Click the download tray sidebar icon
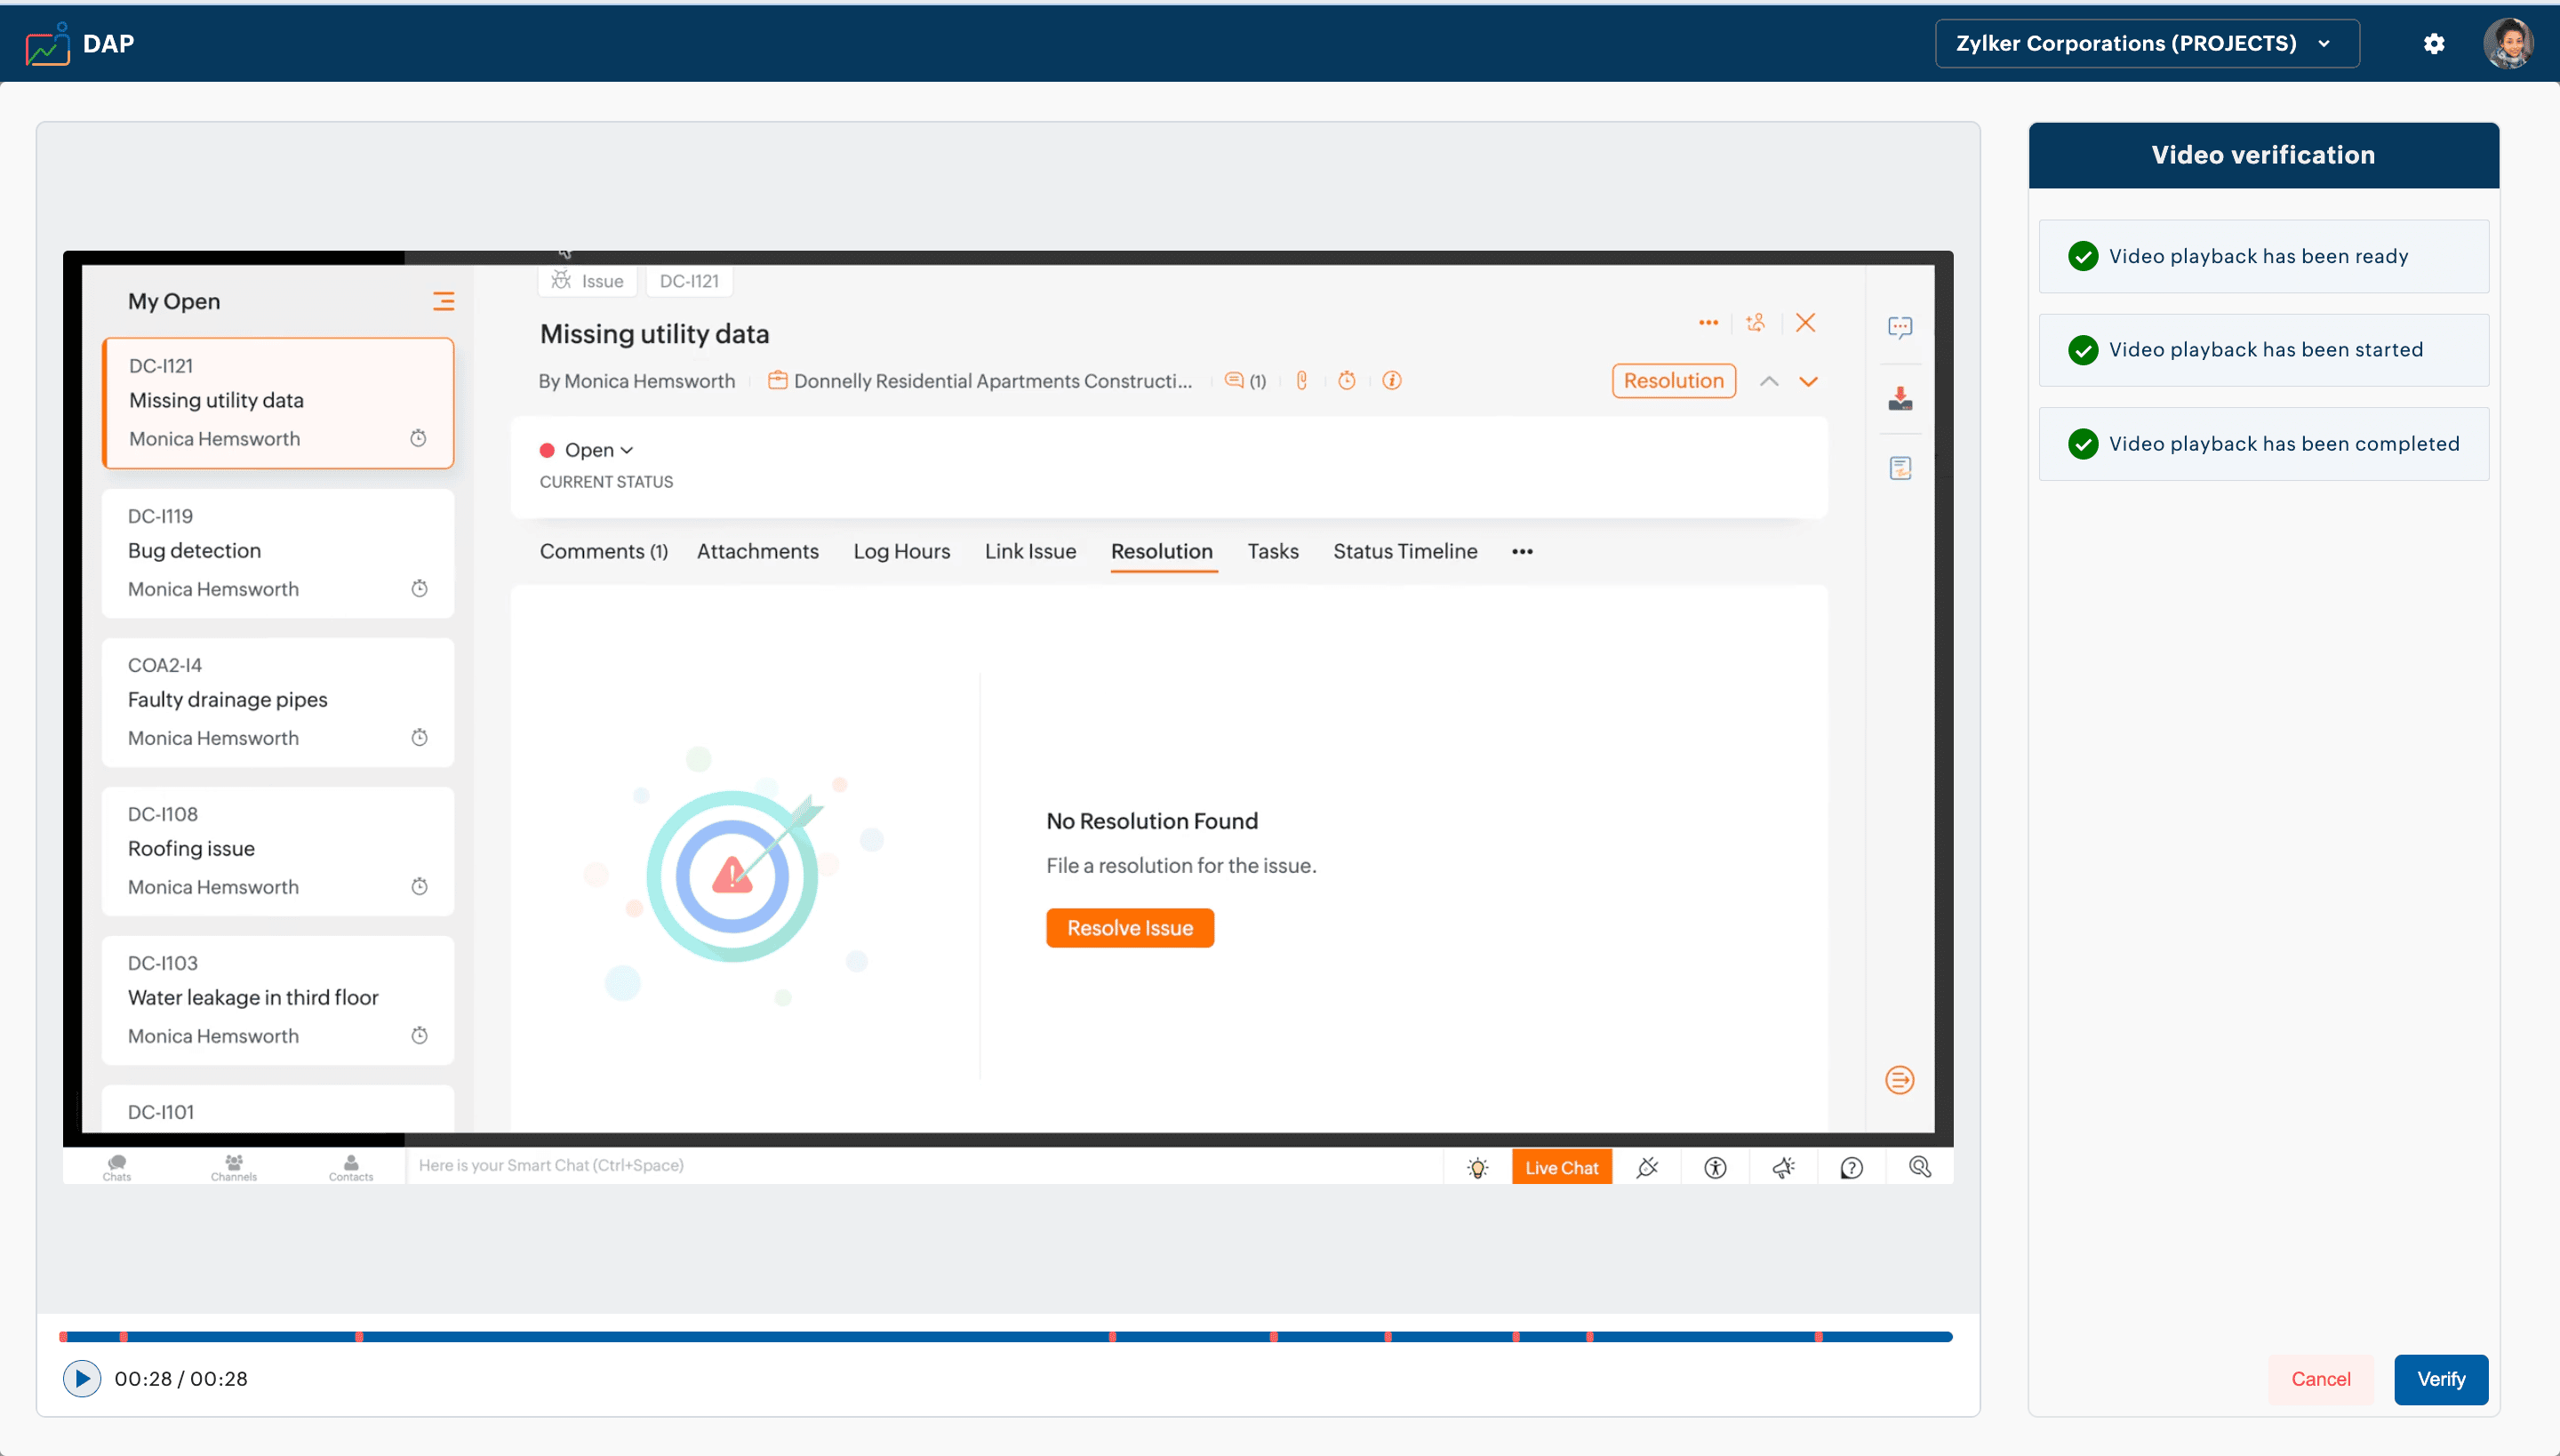This screenshot has height=1456, width=2560. (x=1900, y=399)
